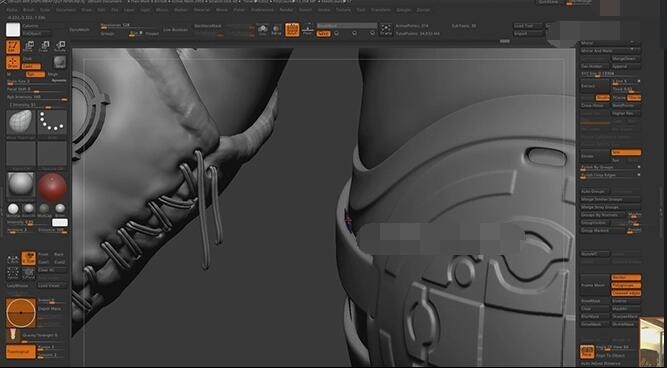Viewport: 667px width, 368px height.
Task: Click the Load Tool button
Action: point(528,26)
